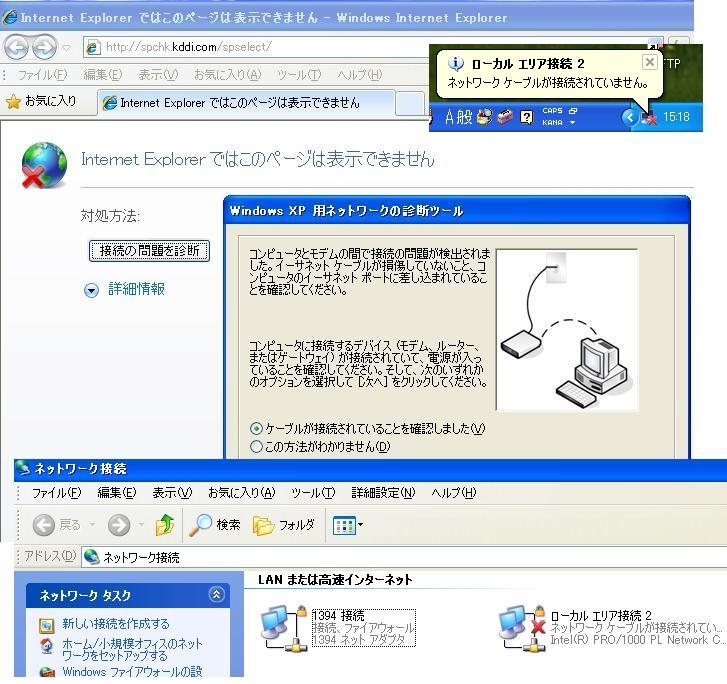The width and height of the screenshot is (727, 684).
Task: Click the language bar restore icon
Action: [573, 111]
